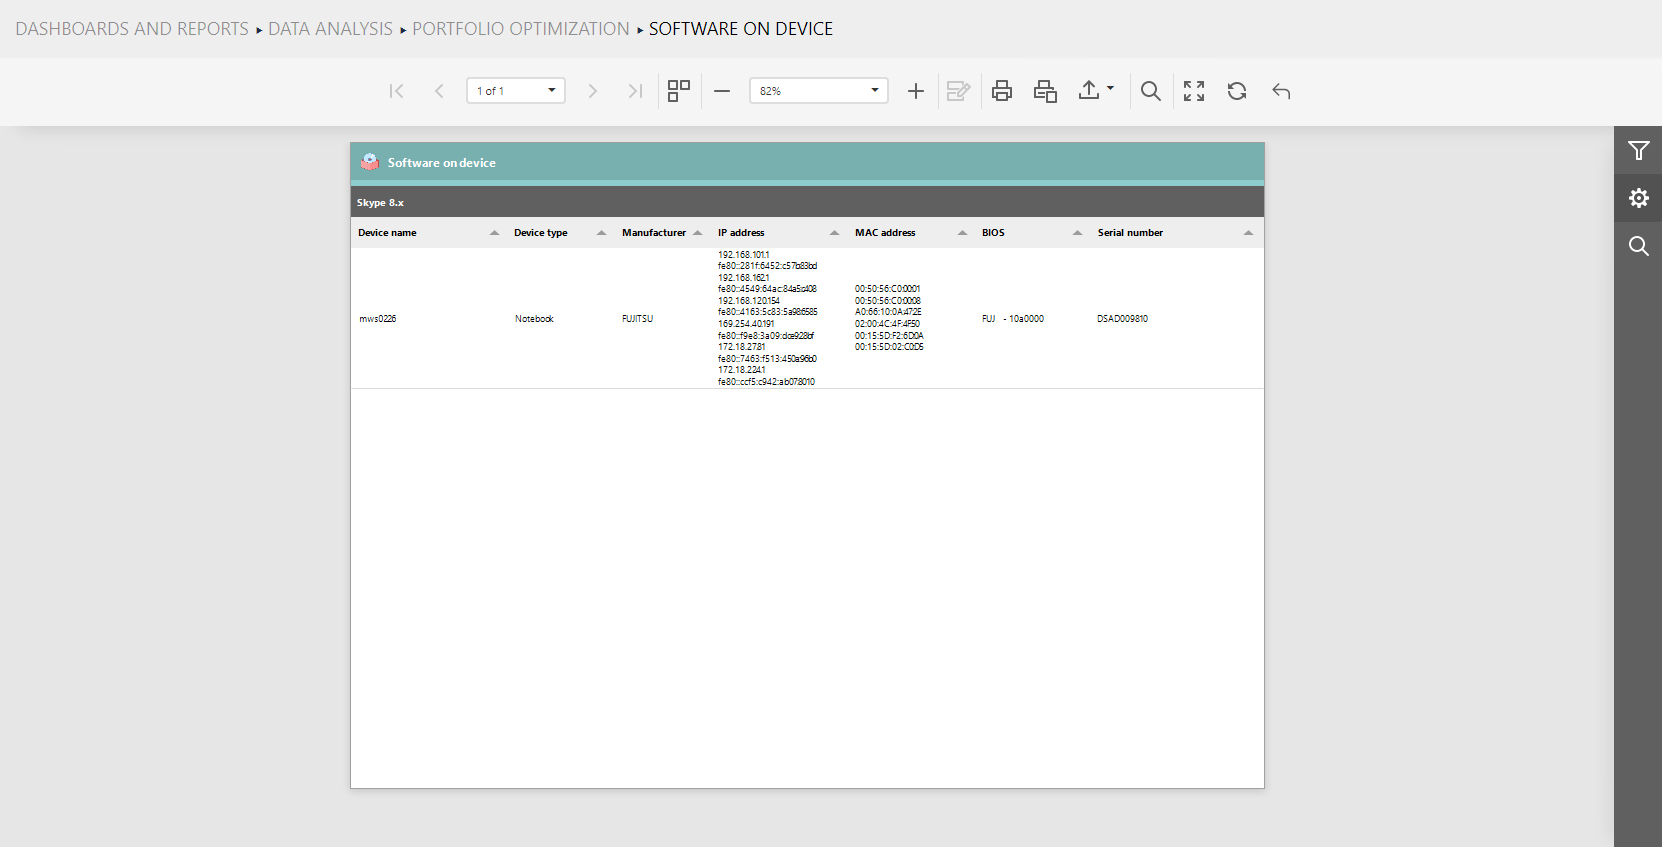Sort by MAC address column arrow
Viewport: 1663px width, 848px height.
point(962,233)
